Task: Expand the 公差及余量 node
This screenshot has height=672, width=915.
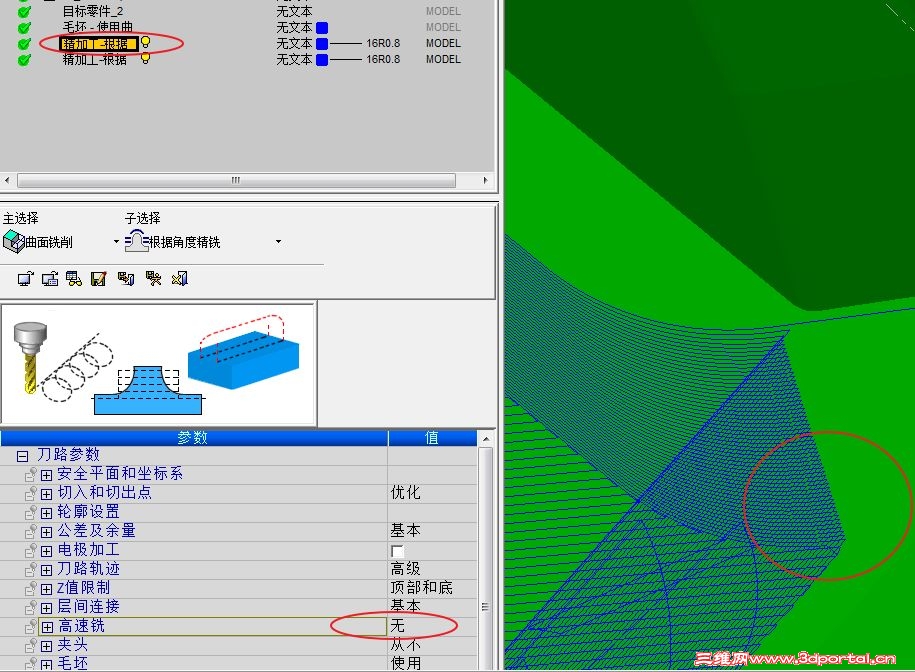Action: pos(47,533)
